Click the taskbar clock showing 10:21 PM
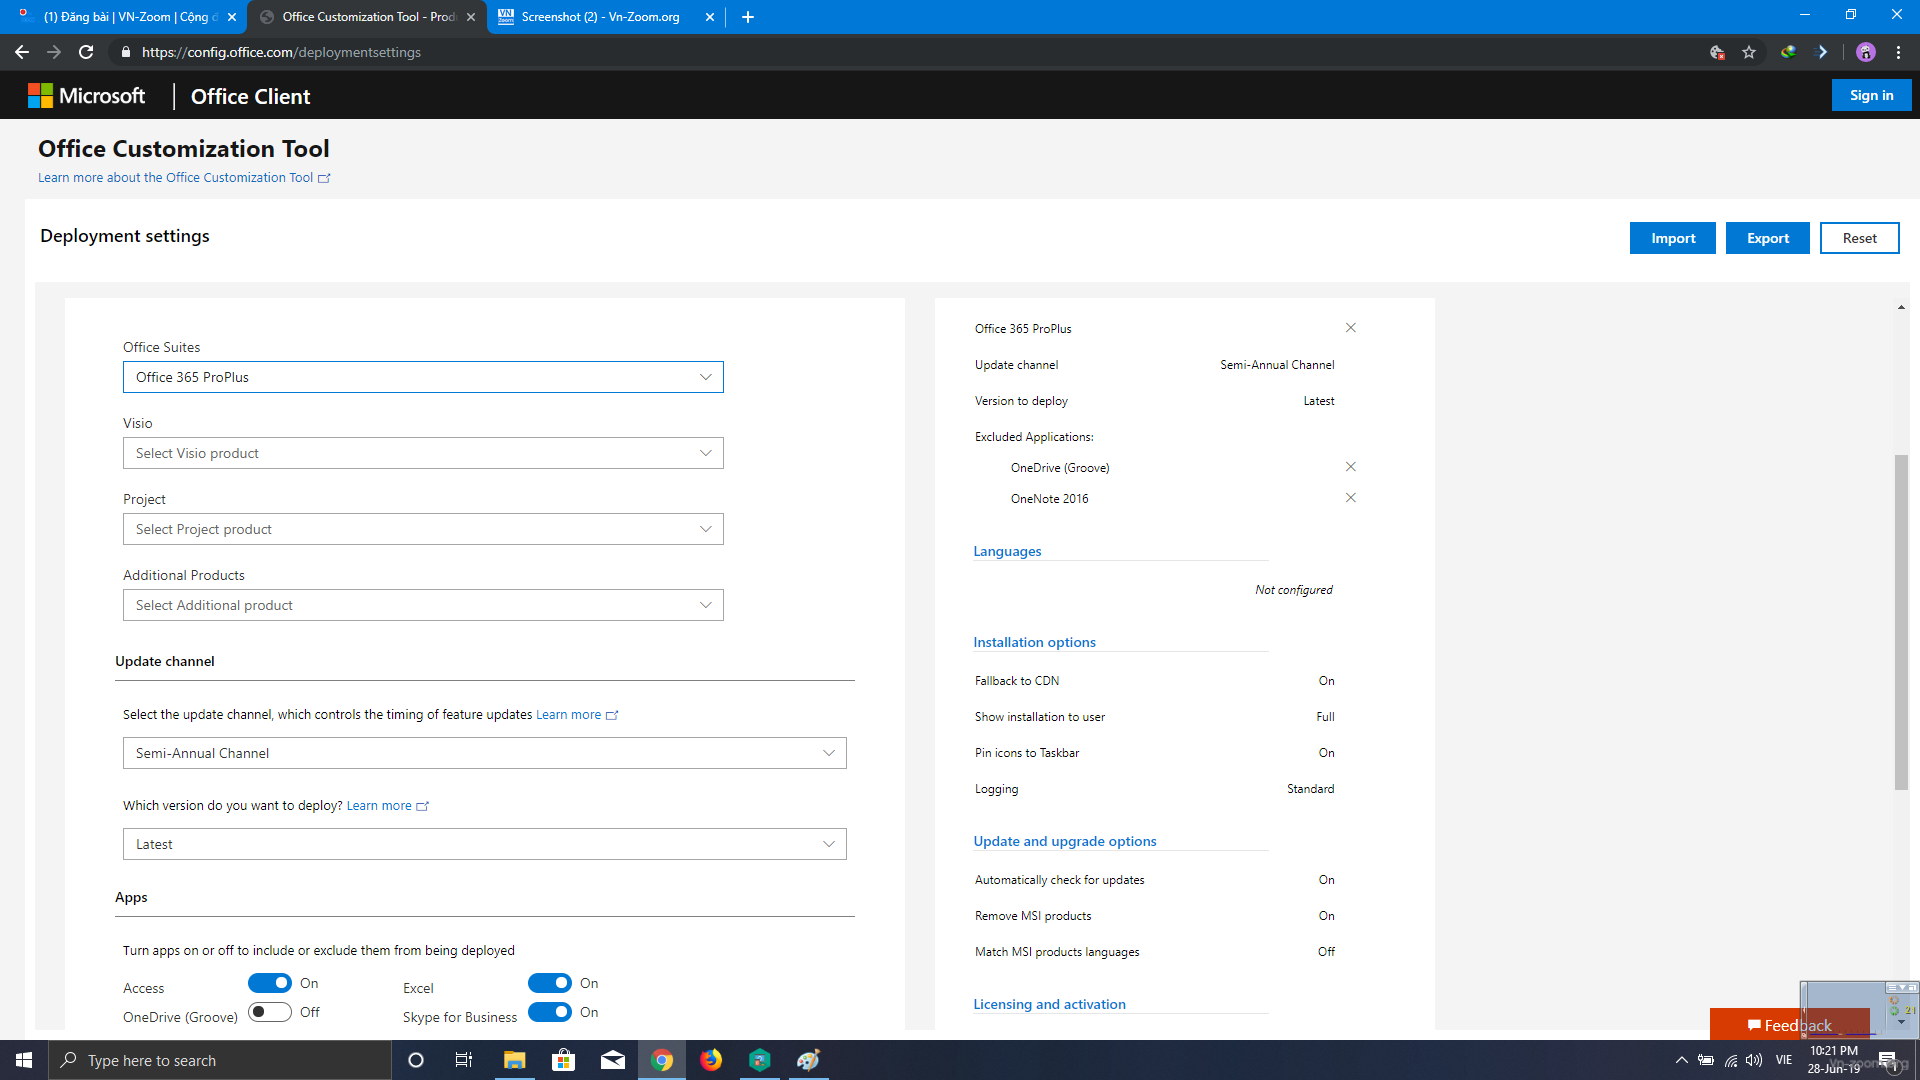 (1834, 1060)
